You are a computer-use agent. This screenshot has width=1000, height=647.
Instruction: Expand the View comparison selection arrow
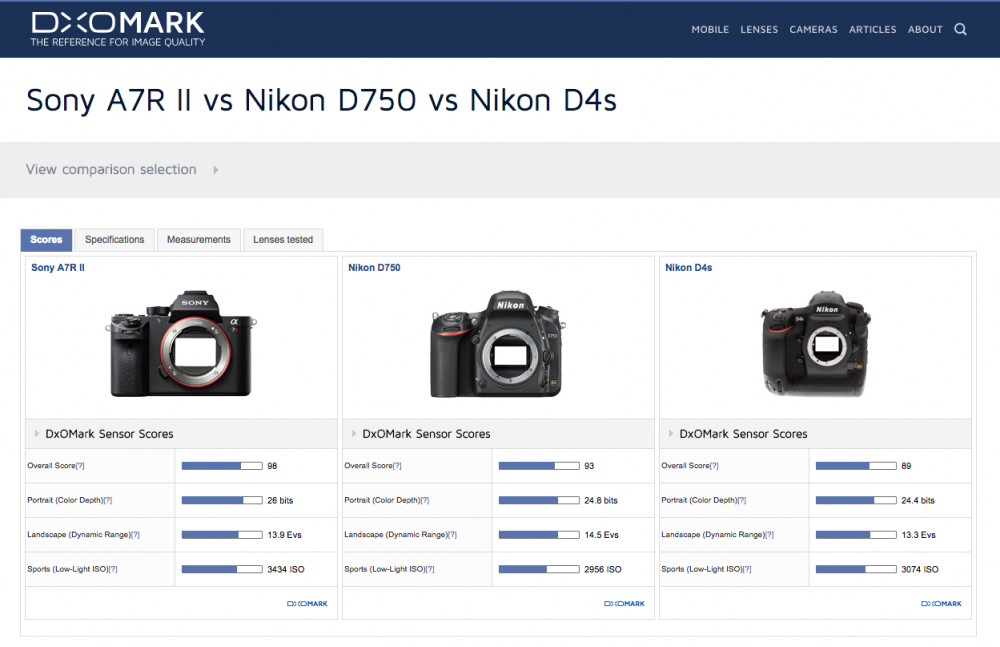click(x=216, y=170)
